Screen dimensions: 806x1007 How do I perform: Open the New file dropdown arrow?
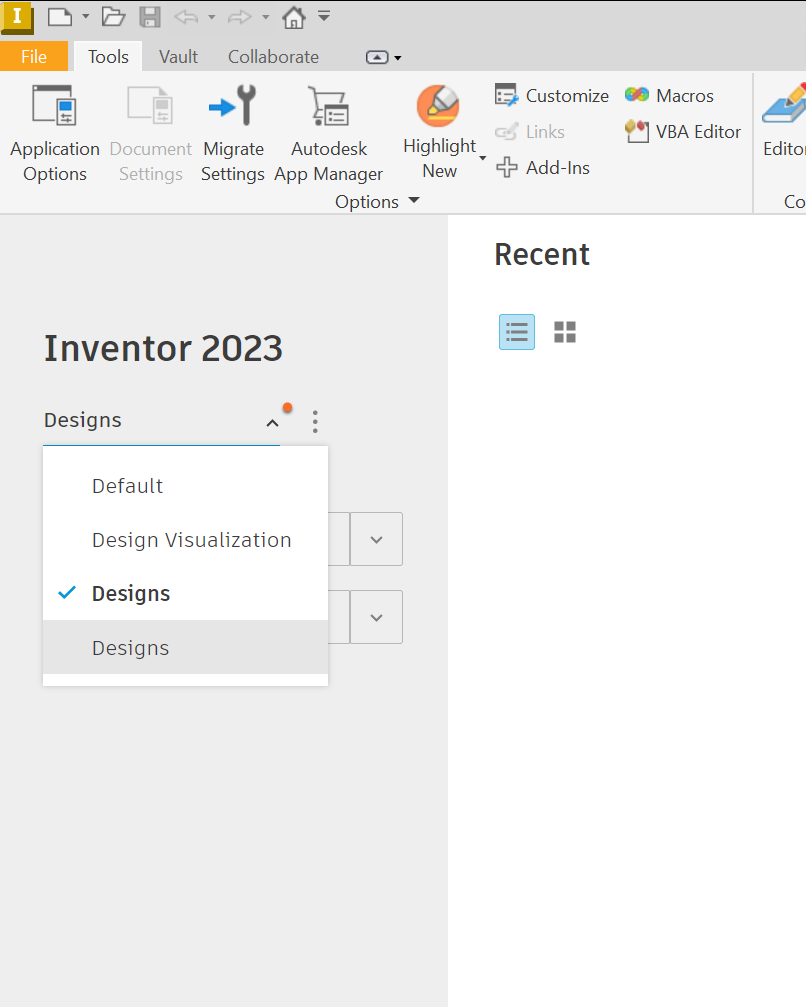tap(85, 17)
